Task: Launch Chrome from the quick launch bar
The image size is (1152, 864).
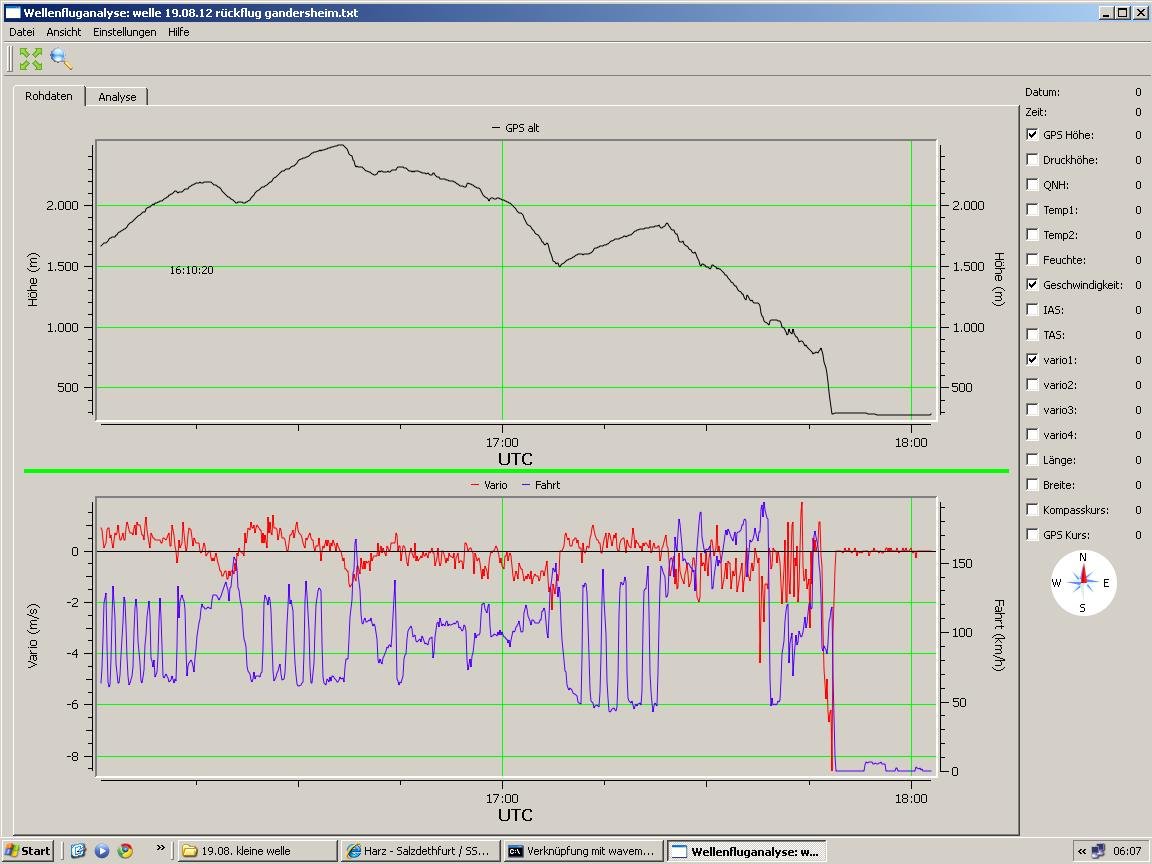Action: pos(125,851)
